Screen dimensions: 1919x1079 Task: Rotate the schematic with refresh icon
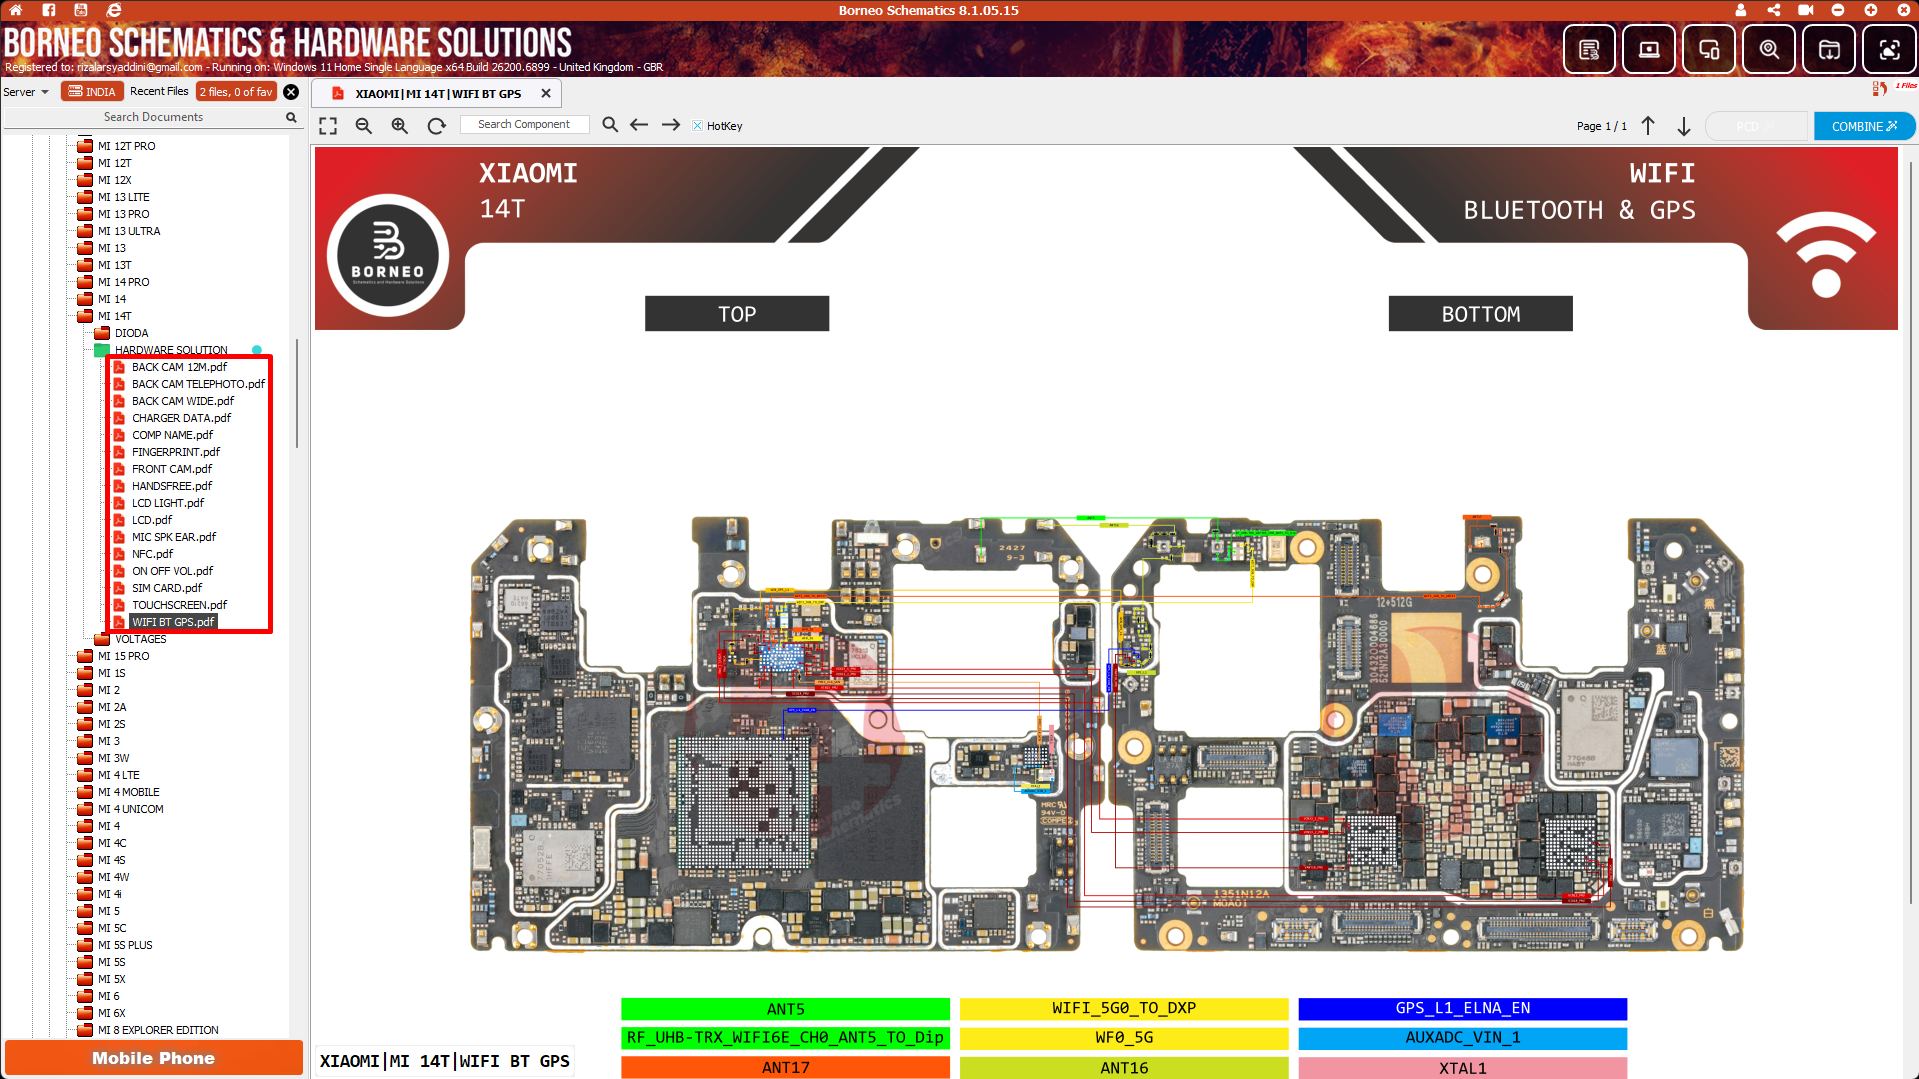tap(436, 126)
